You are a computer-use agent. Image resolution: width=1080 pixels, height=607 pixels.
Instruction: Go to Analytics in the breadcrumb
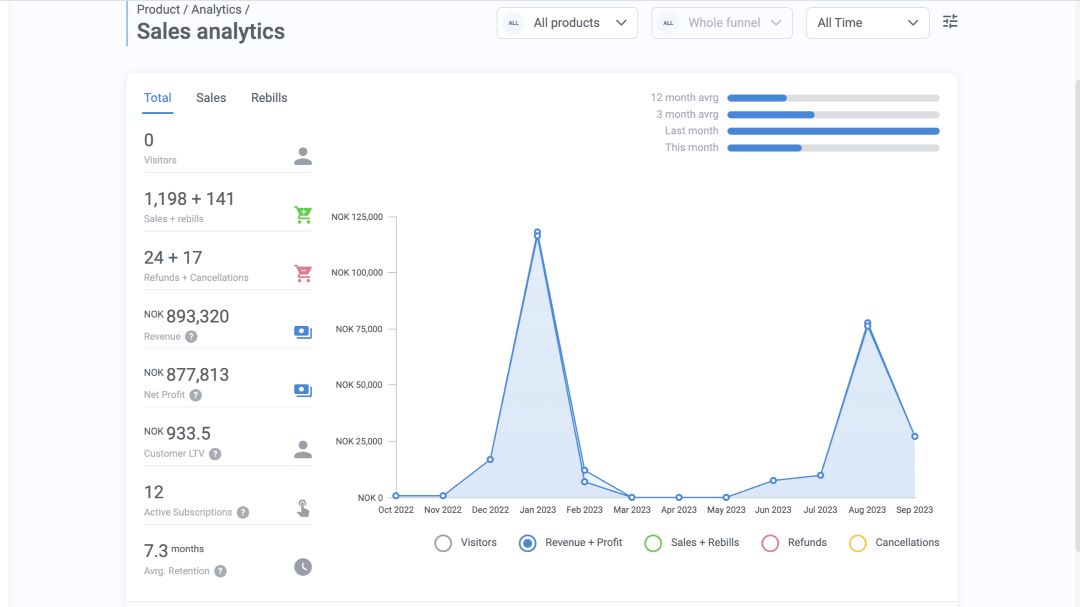[x=216, y=9]
